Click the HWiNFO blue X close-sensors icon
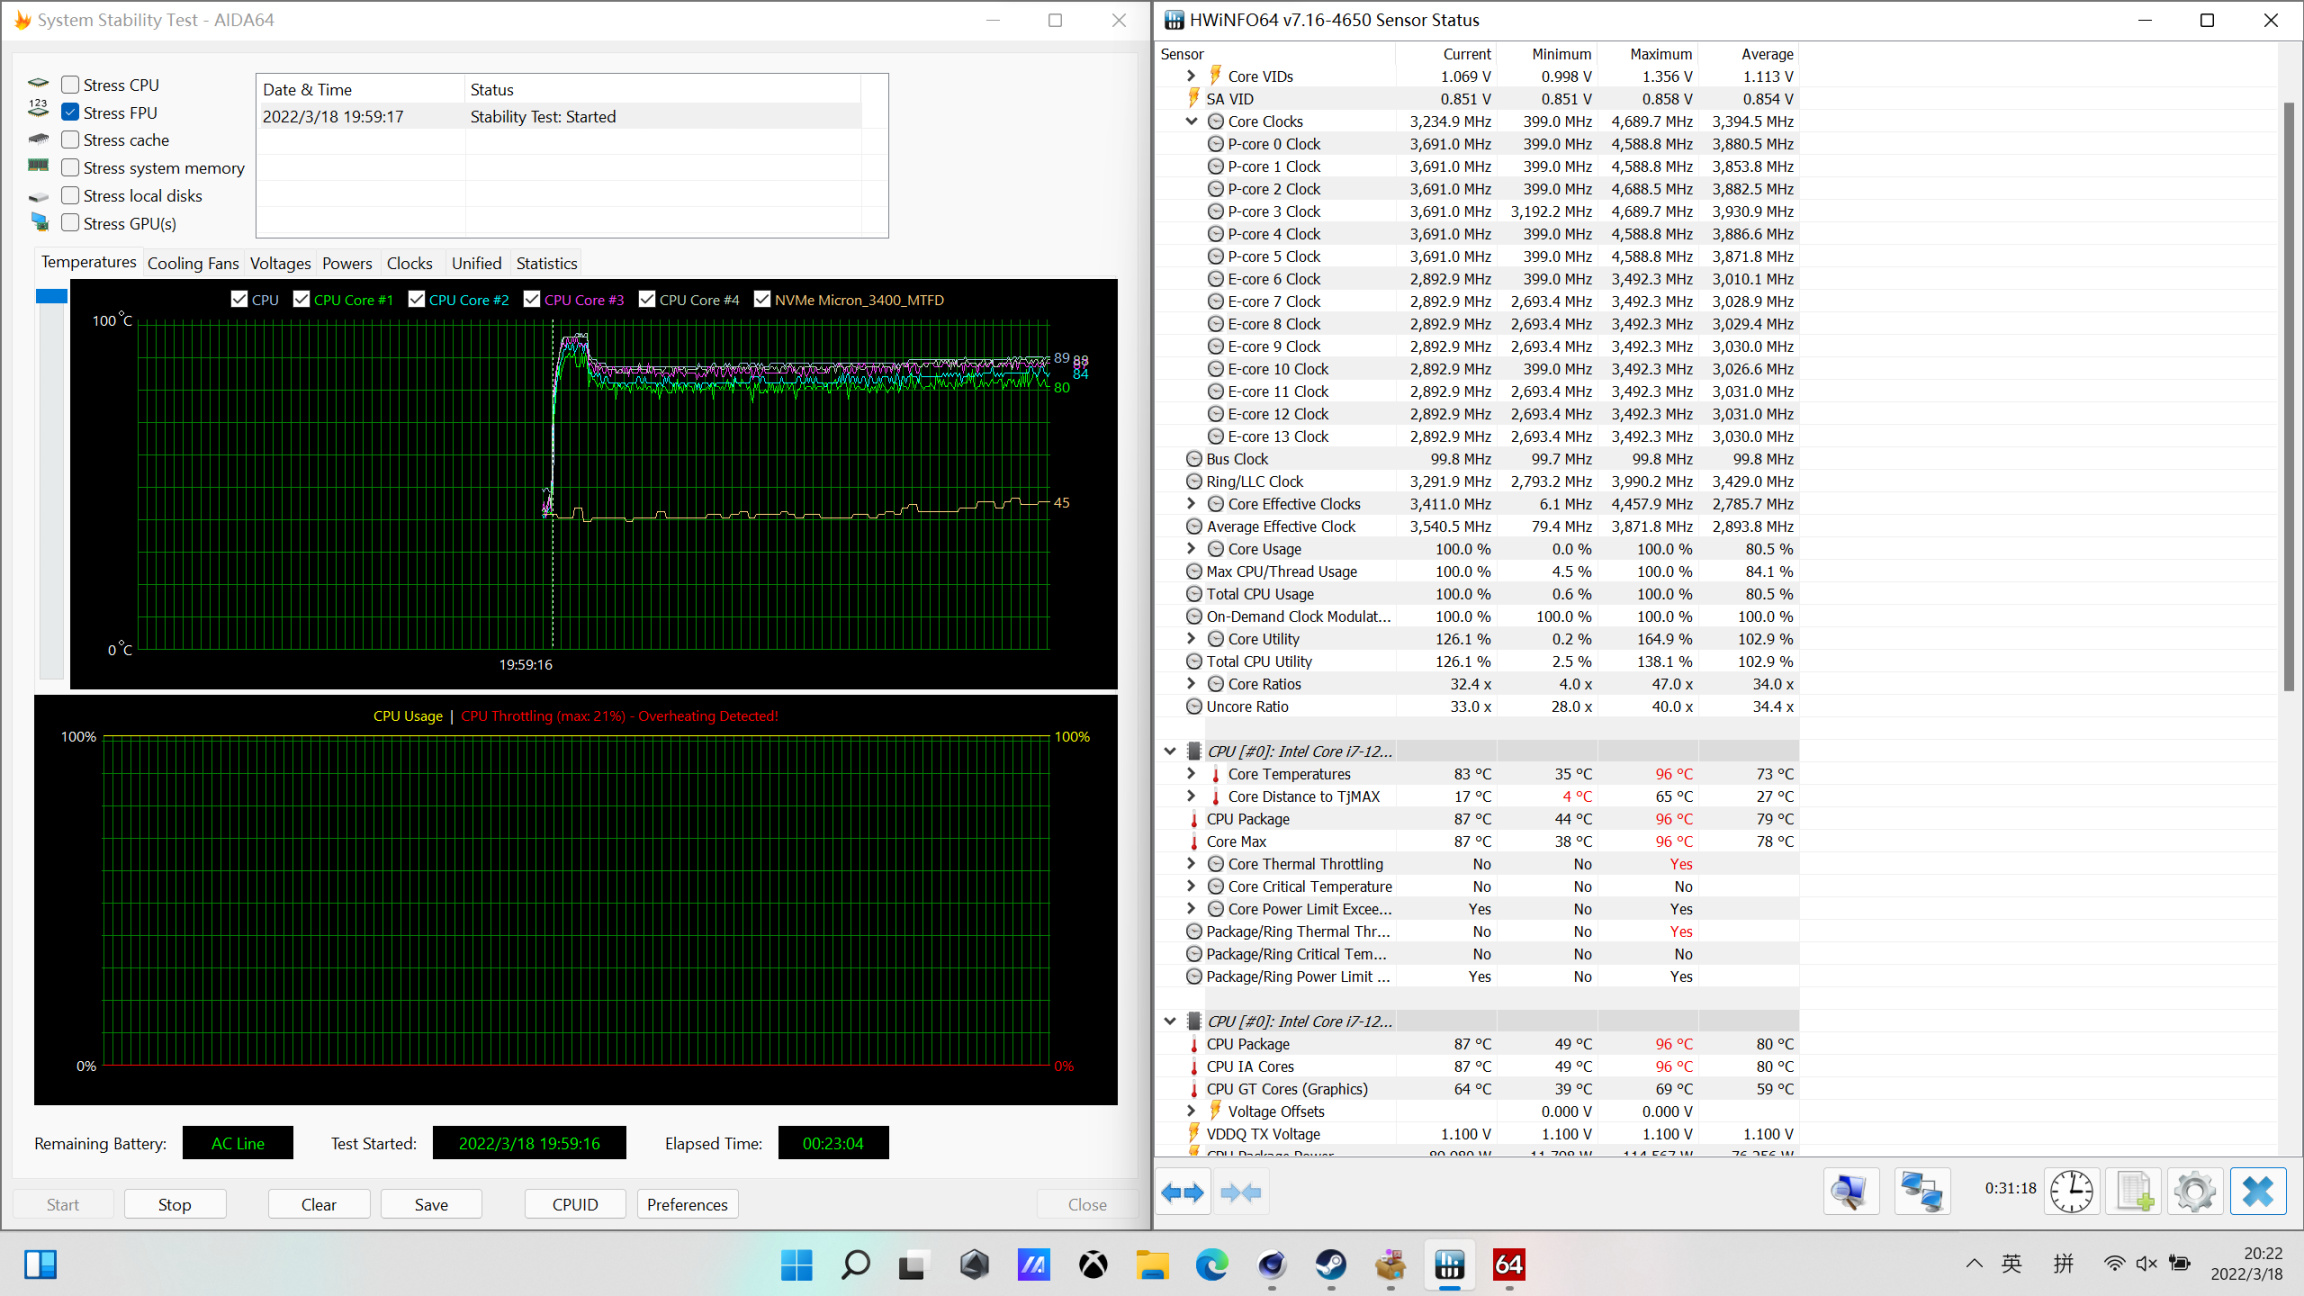The height and width of the screenshot is (1296, 2304). coord(2258,1192)
